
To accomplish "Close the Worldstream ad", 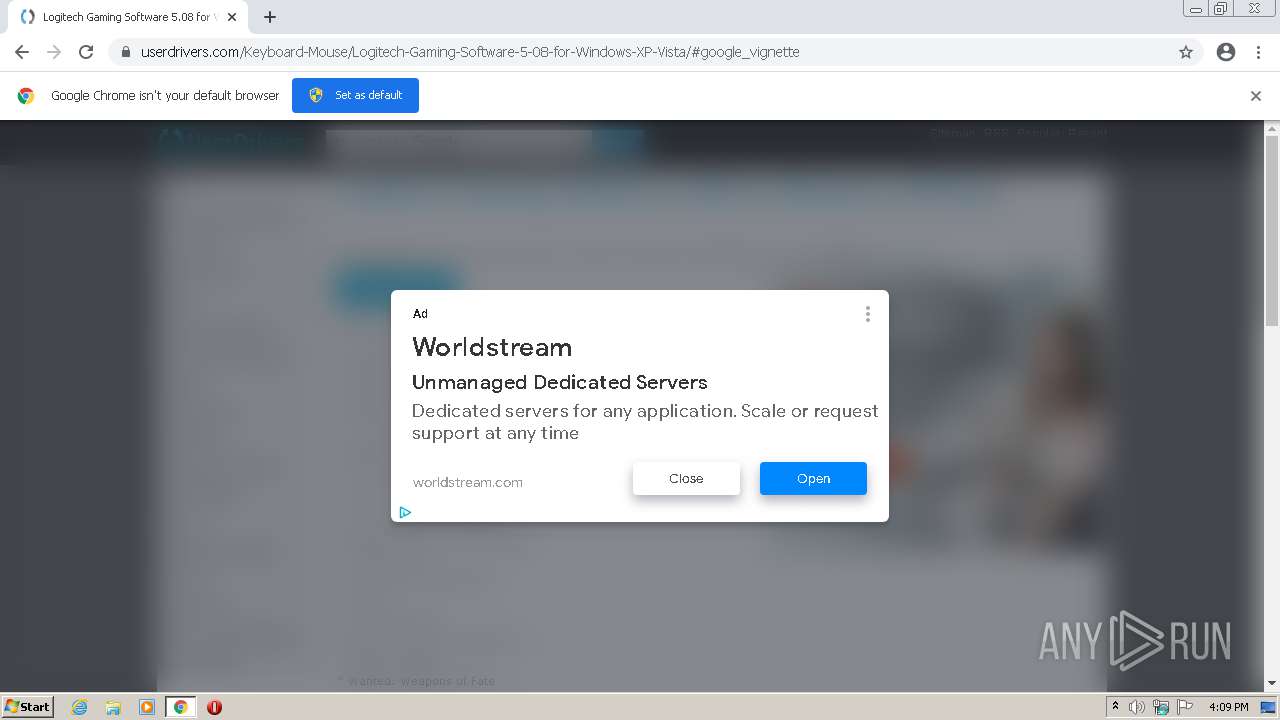I will [x=686, y=478].
